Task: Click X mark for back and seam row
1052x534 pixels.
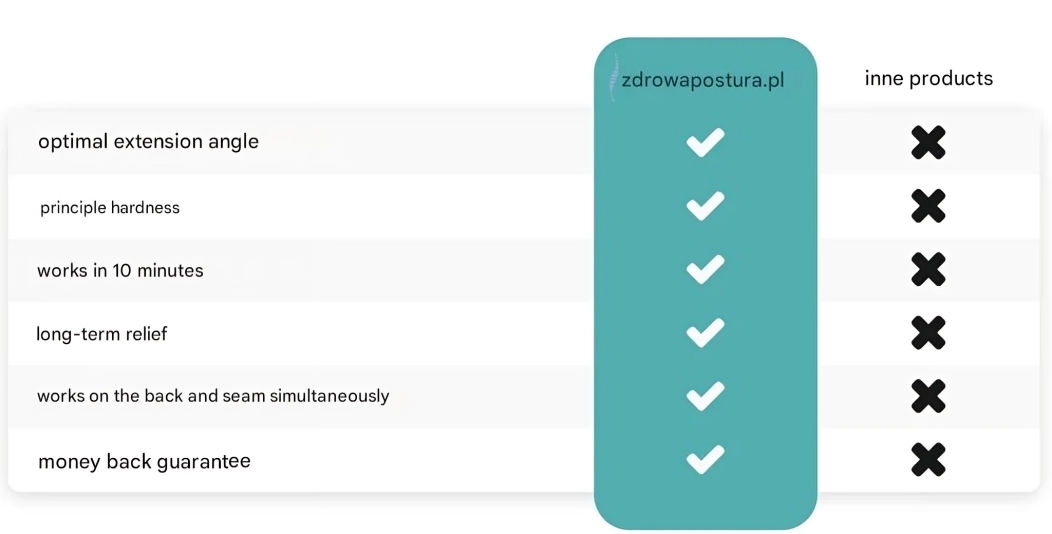Action: pyautogui.click(x=929, y=396)
